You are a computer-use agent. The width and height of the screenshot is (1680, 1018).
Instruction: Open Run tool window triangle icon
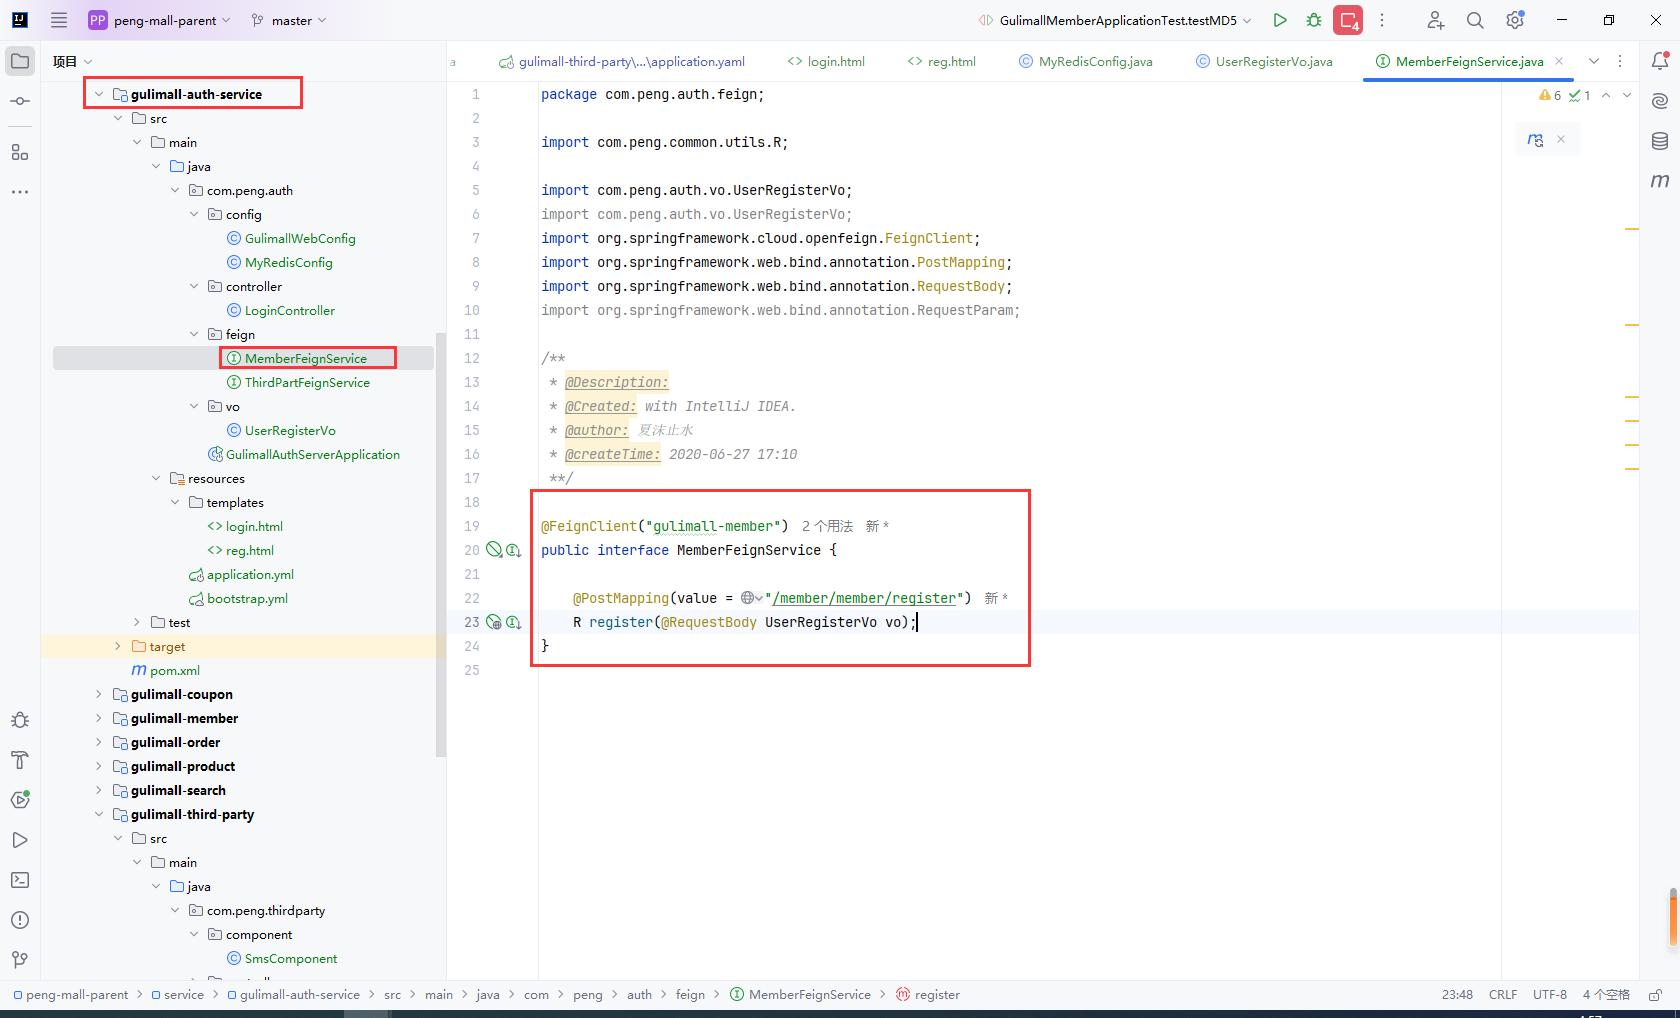click(20, 840)
